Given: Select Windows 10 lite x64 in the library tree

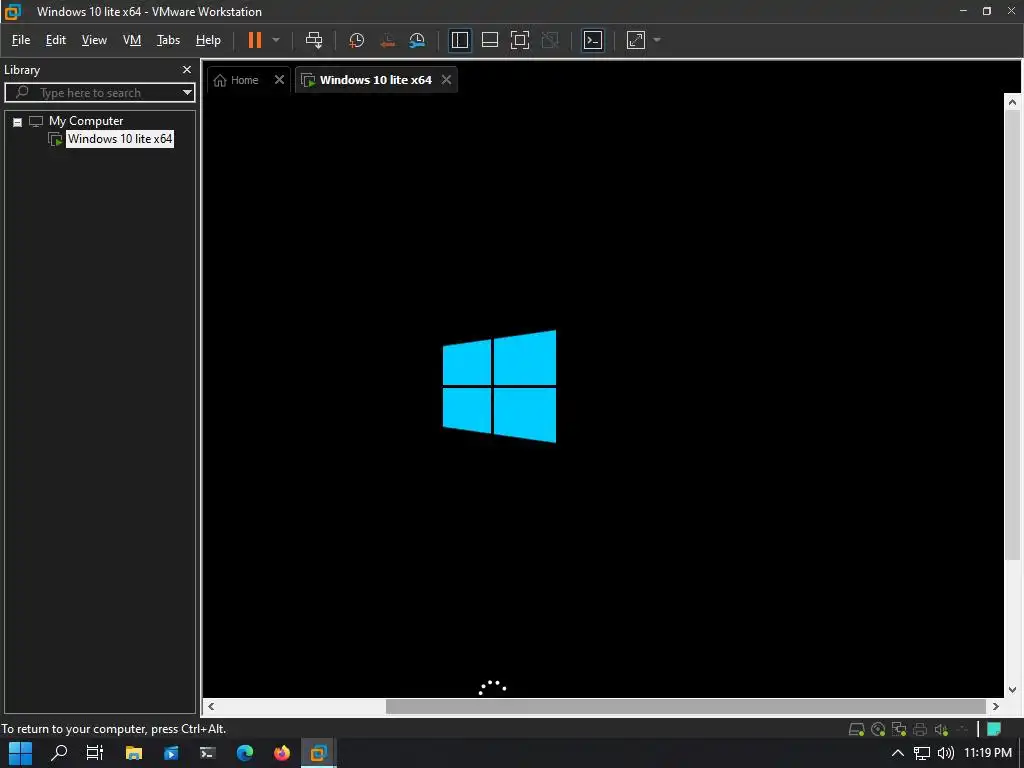Looking at the screenshot, I should coord(120,139).
